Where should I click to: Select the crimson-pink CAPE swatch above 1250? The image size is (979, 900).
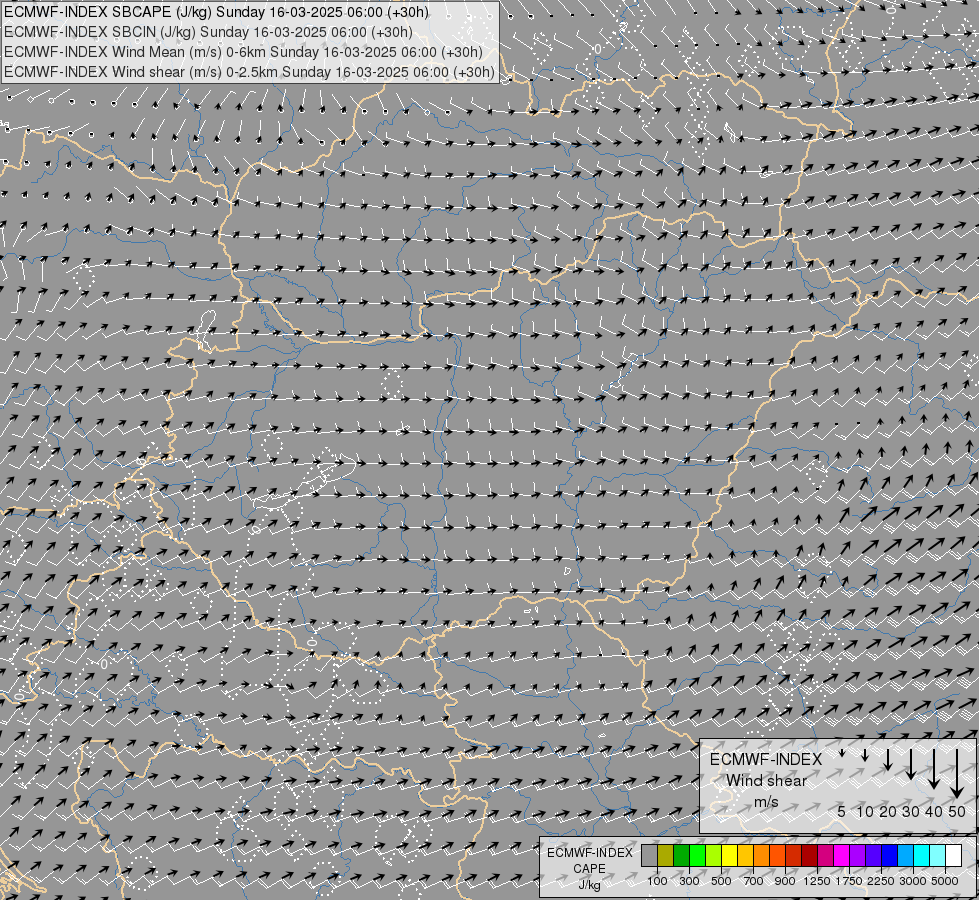826,855
